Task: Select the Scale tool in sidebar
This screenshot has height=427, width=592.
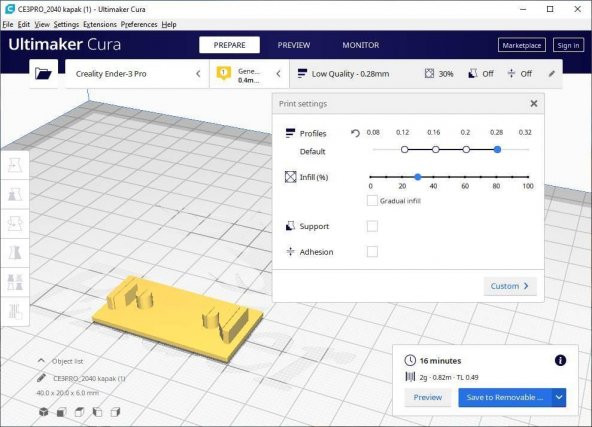Action: click(x=15, y=194)
